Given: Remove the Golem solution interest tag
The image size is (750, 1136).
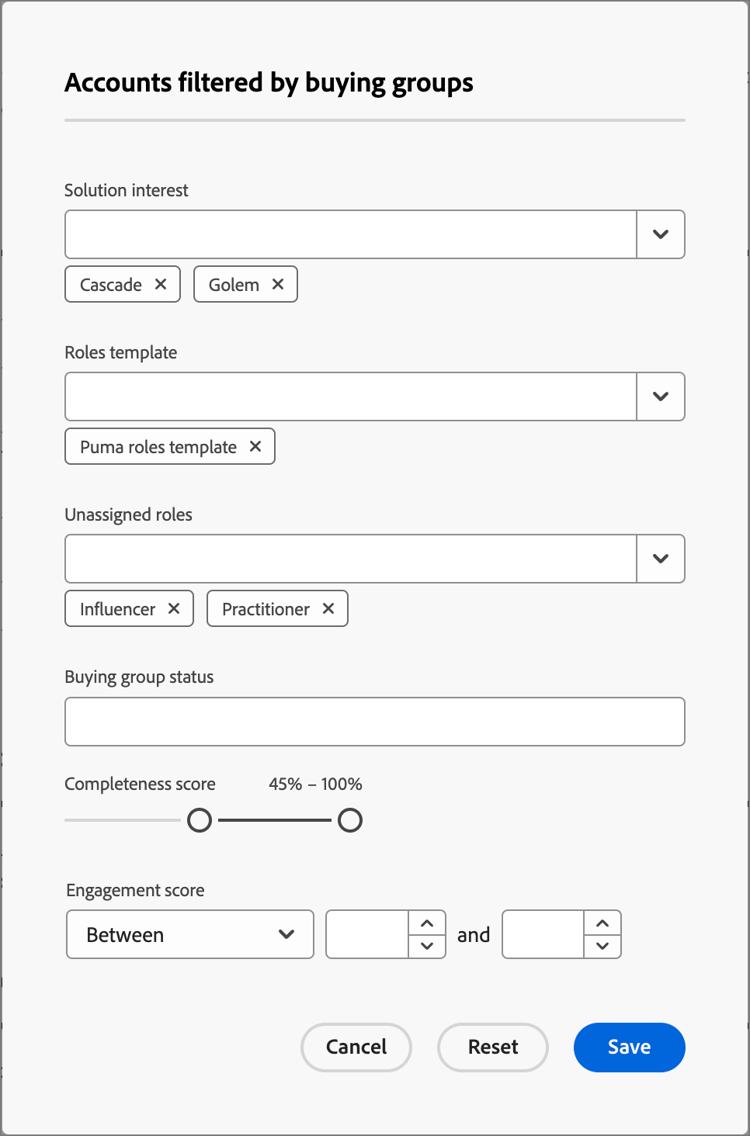Looking at the screenshot, I should coord(279,284).
